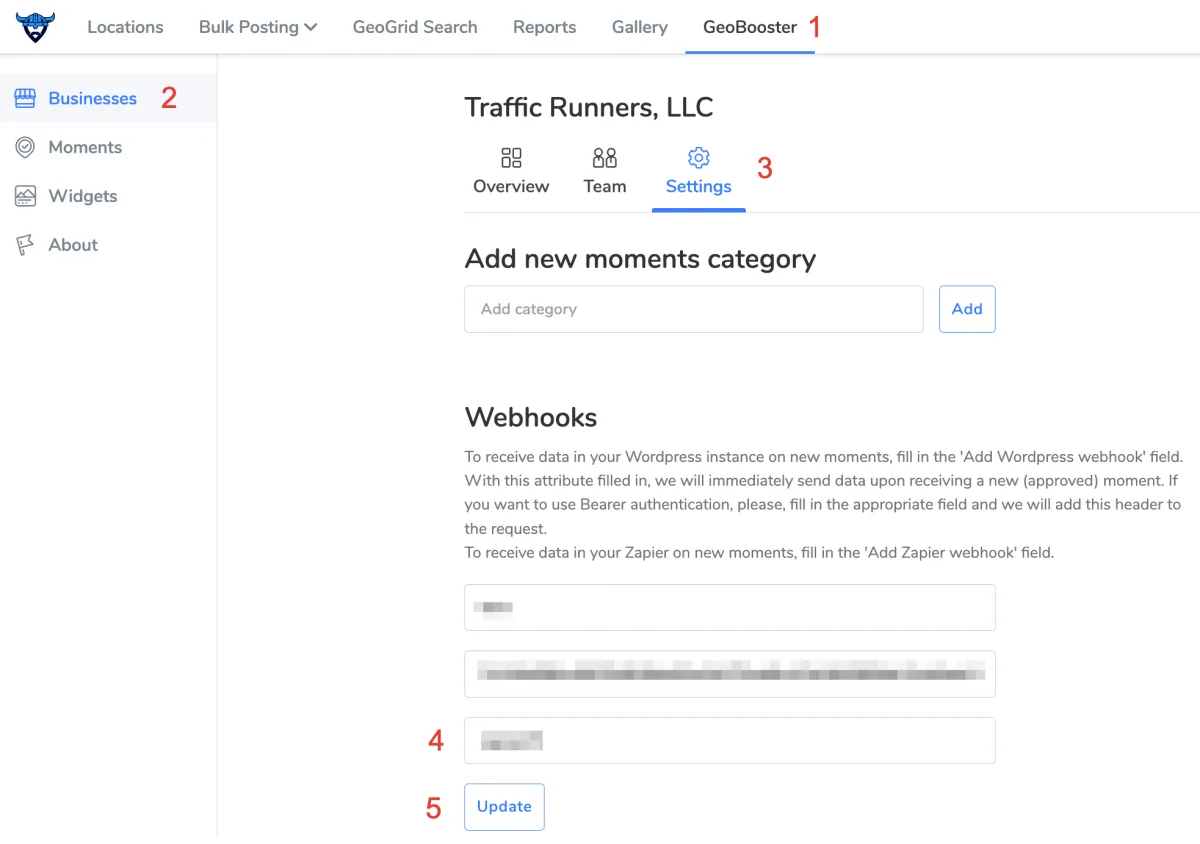Open About in the sidebar
The height and width of the screenshot is (844, 1200).
[73, 245]
